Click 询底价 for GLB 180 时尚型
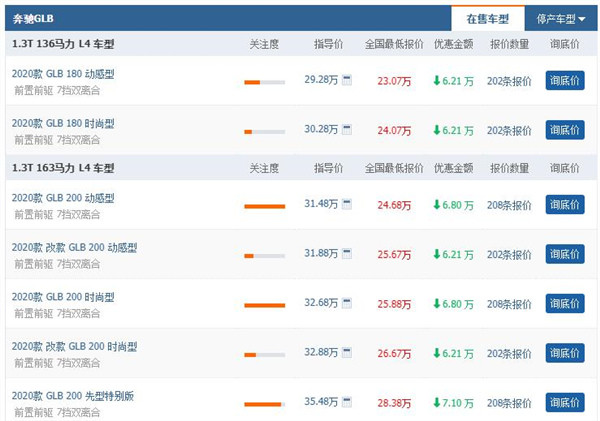 coord(565,130)
